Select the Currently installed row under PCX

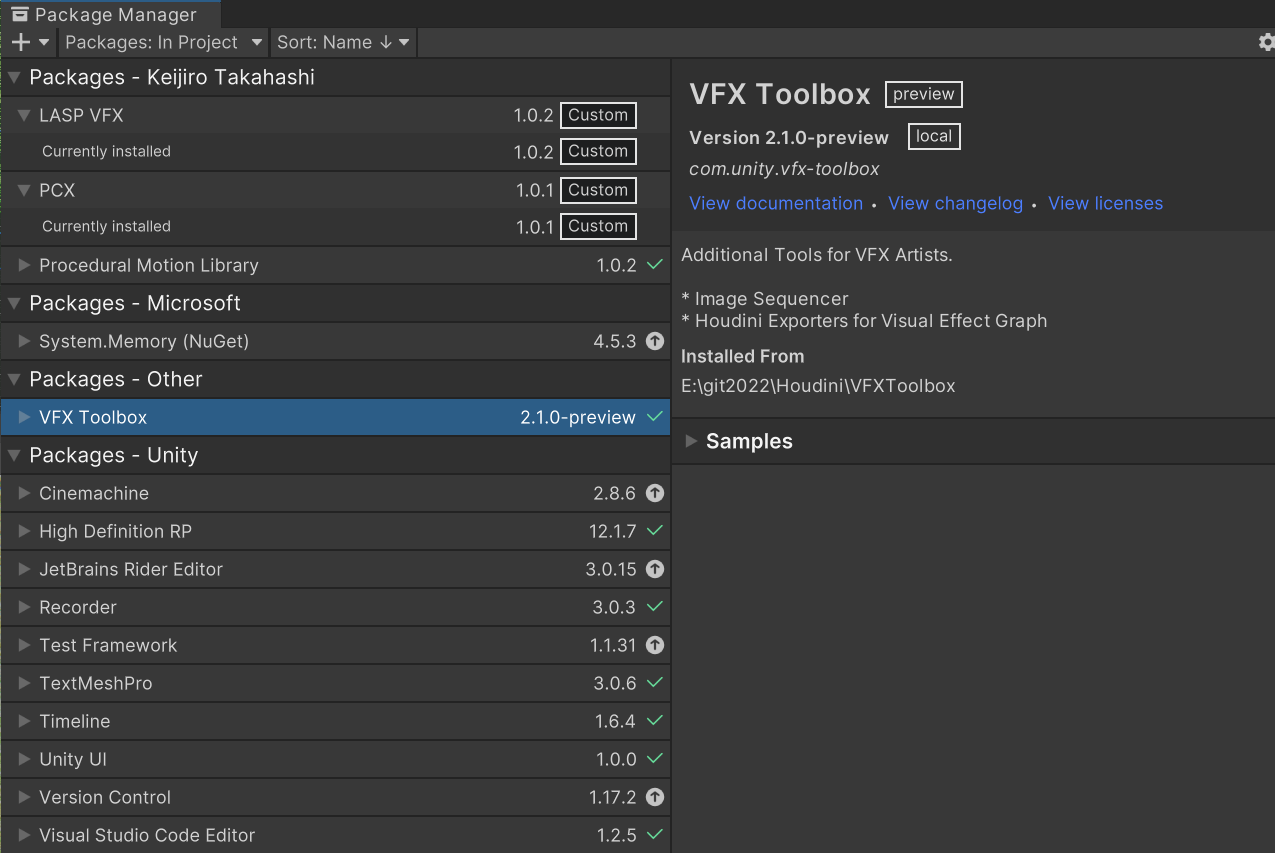pos(335,227)
